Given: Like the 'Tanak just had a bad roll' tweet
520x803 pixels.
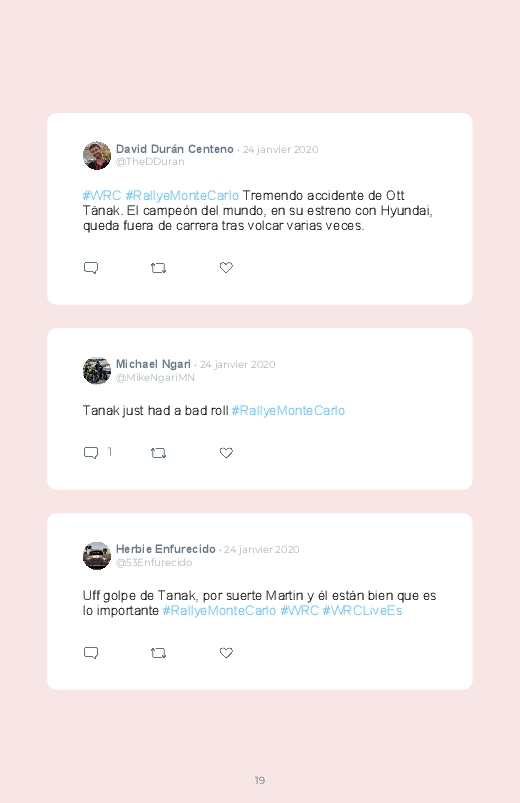Looking at the screenshot, I should click(x=226, y=453).
